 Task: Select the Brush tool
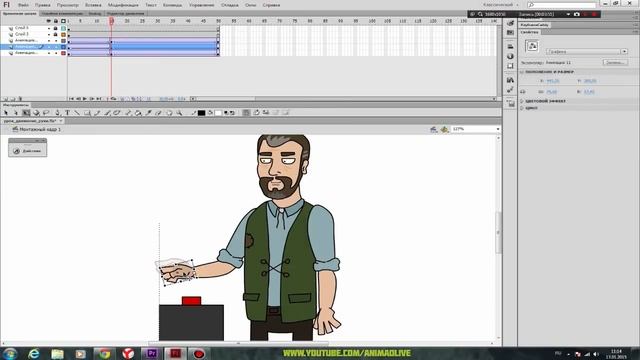(107, 113)
